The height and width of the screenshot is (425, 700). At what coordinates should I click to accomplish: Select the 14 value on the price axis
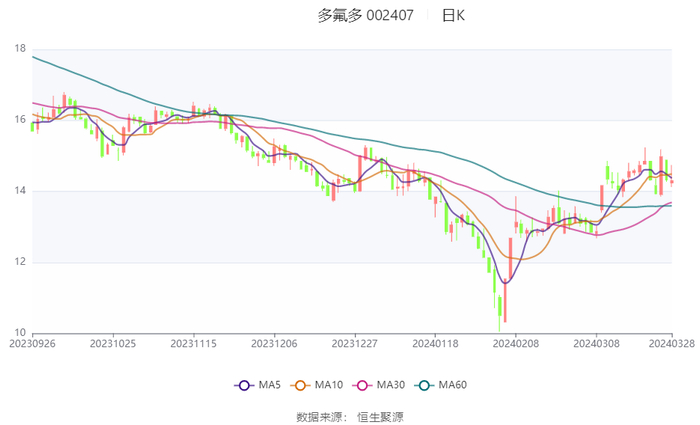coord(19,191)
